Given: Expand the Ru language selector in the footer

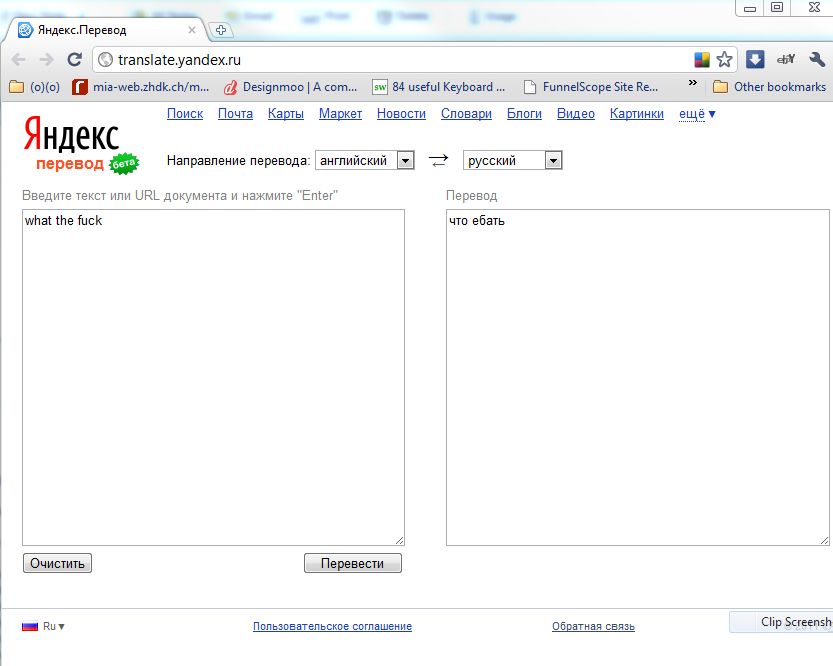Looking at the screenshot, I should coord(44,627).
